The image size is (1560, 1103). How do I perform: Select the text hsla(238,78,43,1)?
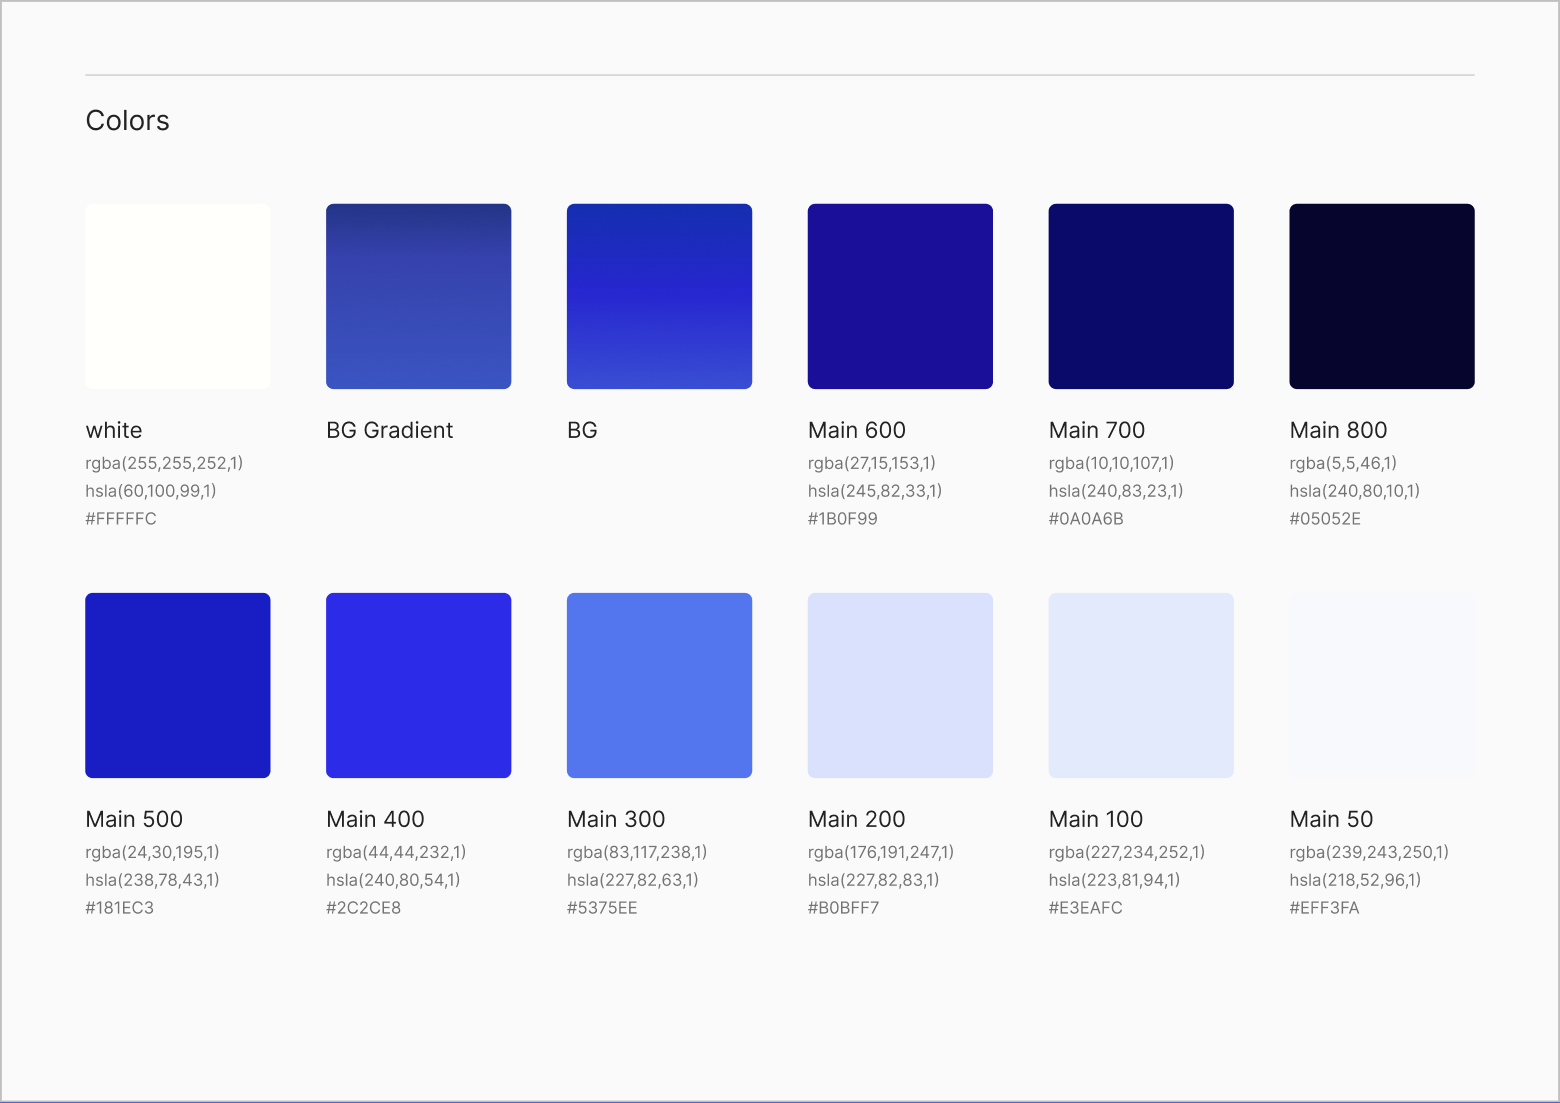[x=153, y=880]
